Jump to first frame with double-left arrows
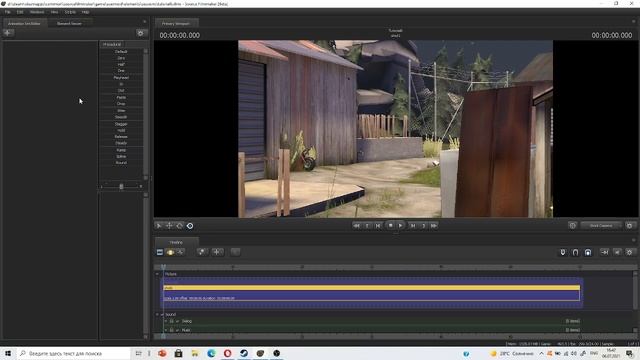Viewport: 640px width, 360px height. [356, 226]
